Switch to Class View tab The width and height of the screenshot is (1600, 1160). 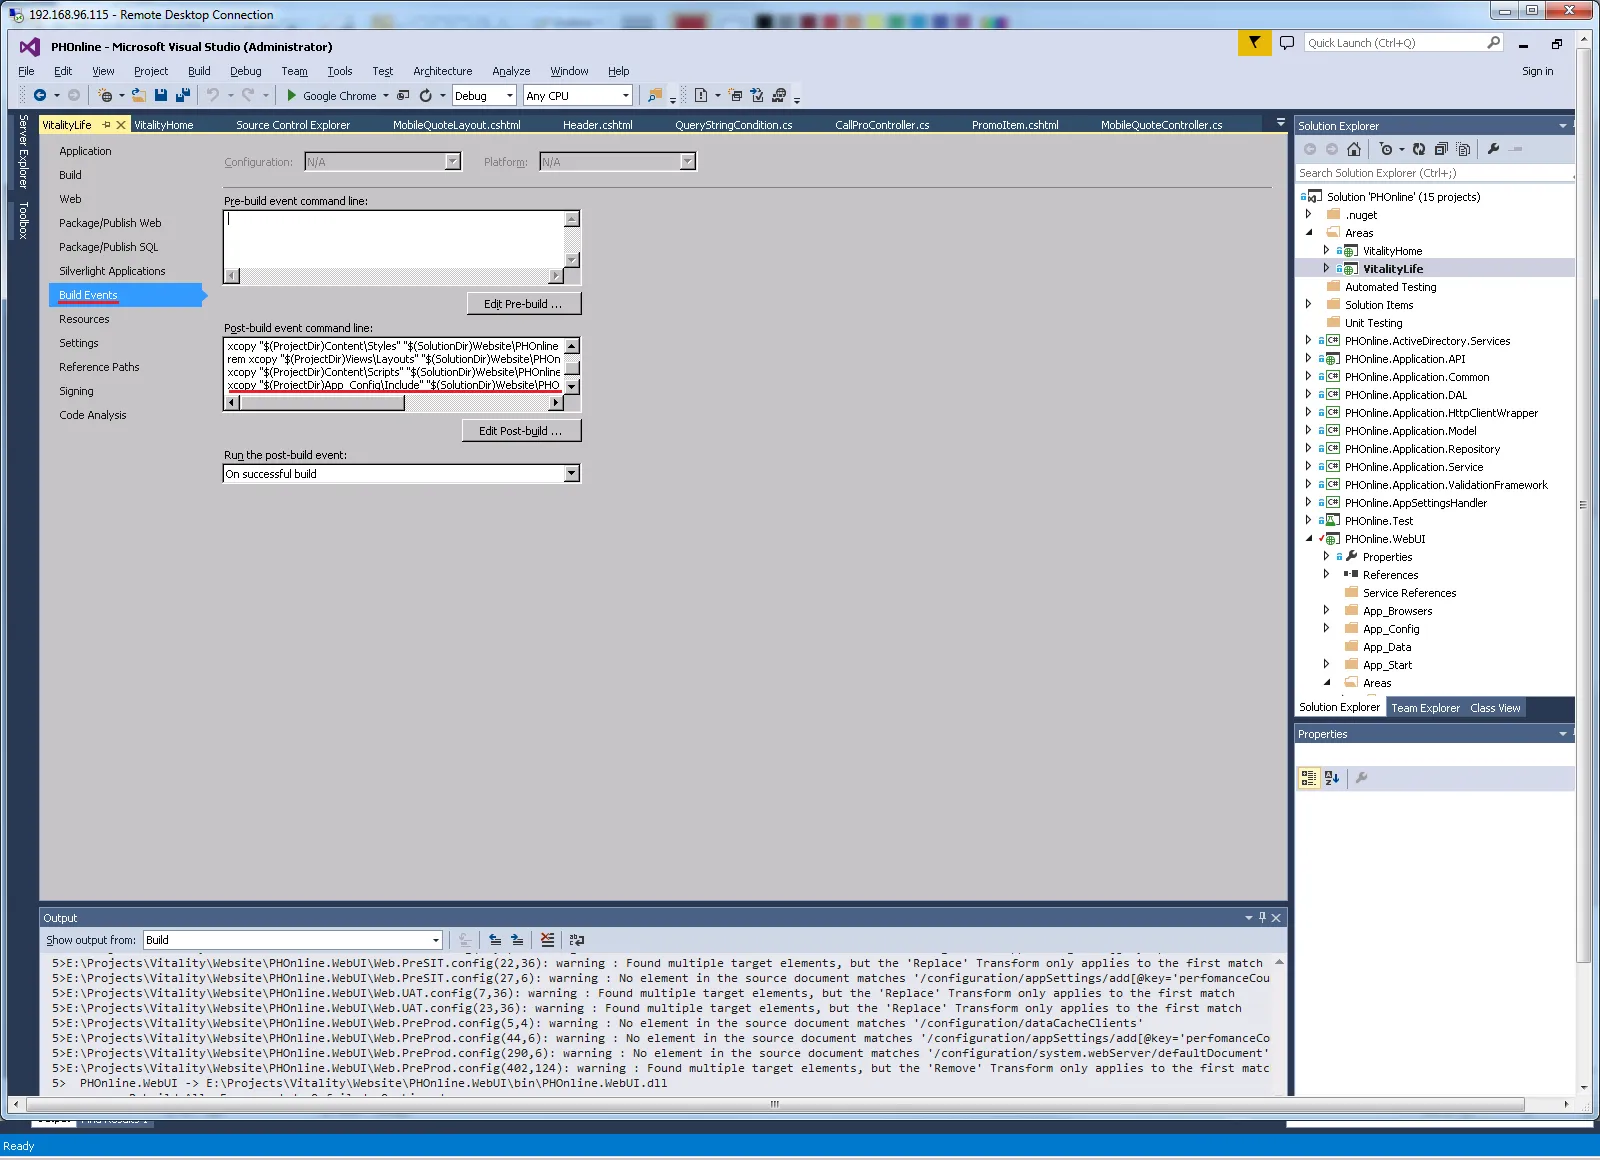[1495, 708]
